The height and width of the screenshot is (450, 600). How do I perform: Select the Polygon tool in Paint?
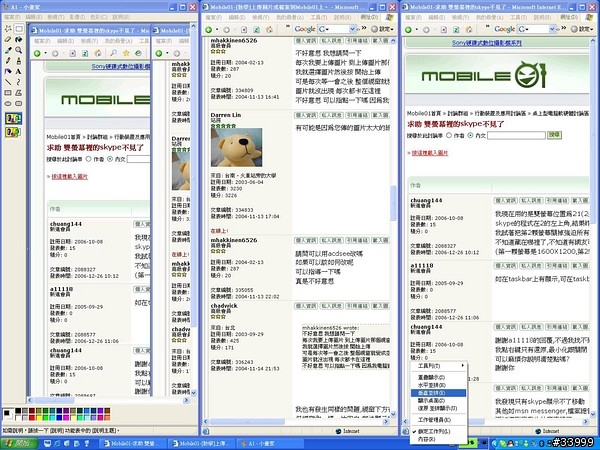(x=18, y=93)
